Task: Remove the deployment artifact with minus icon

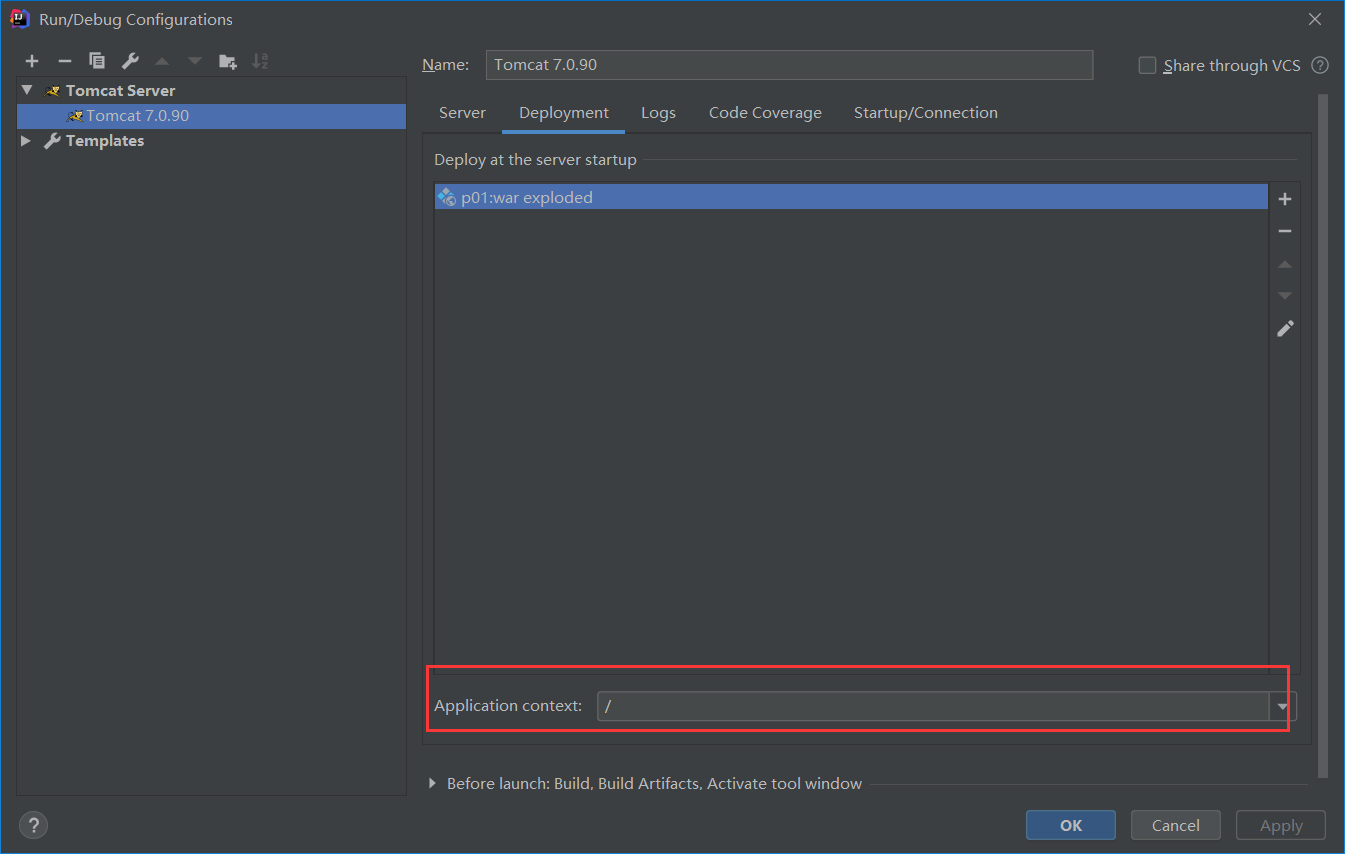Action: [1285, 231]
